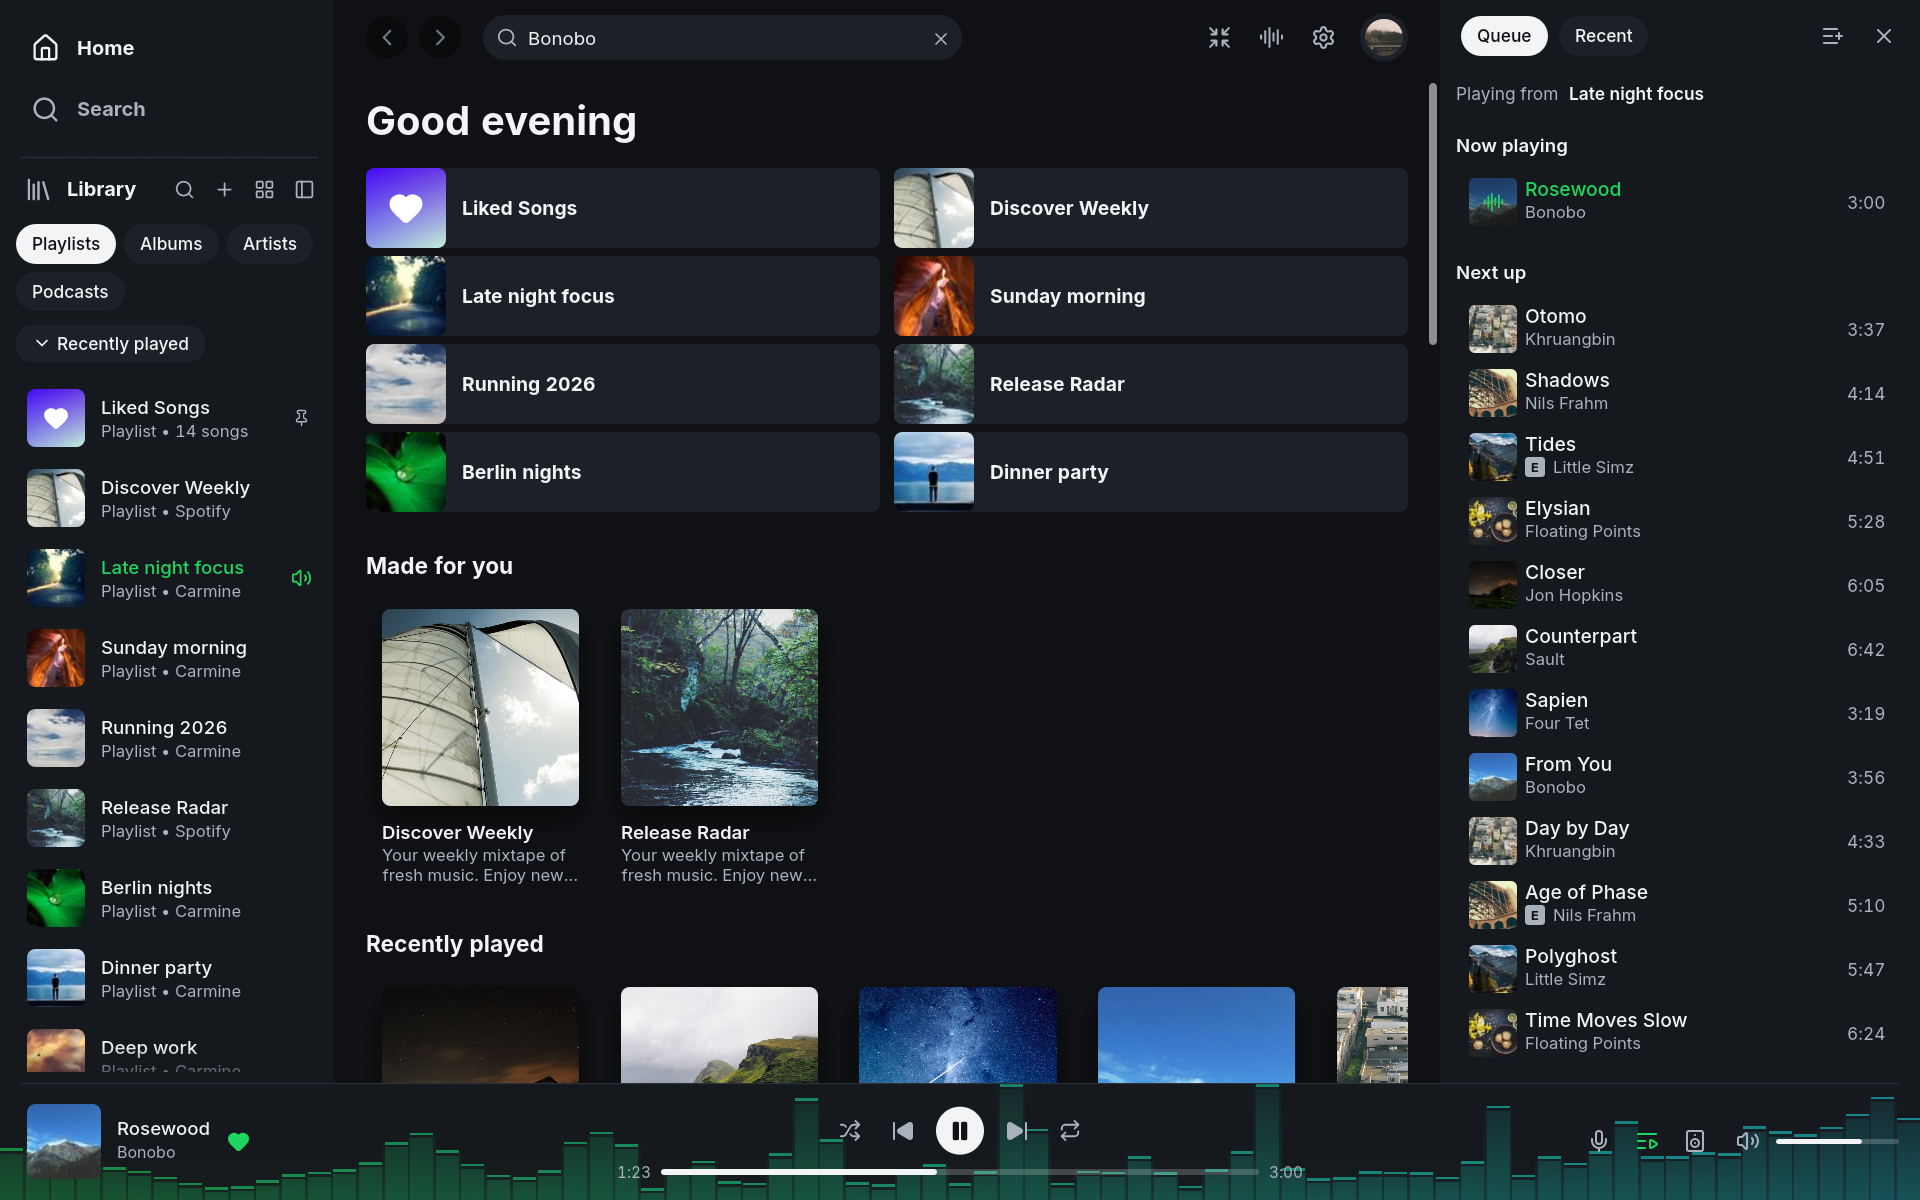Open Late night focus playing-from link
This screenshot has width=1920, height=1200.
1636,94
